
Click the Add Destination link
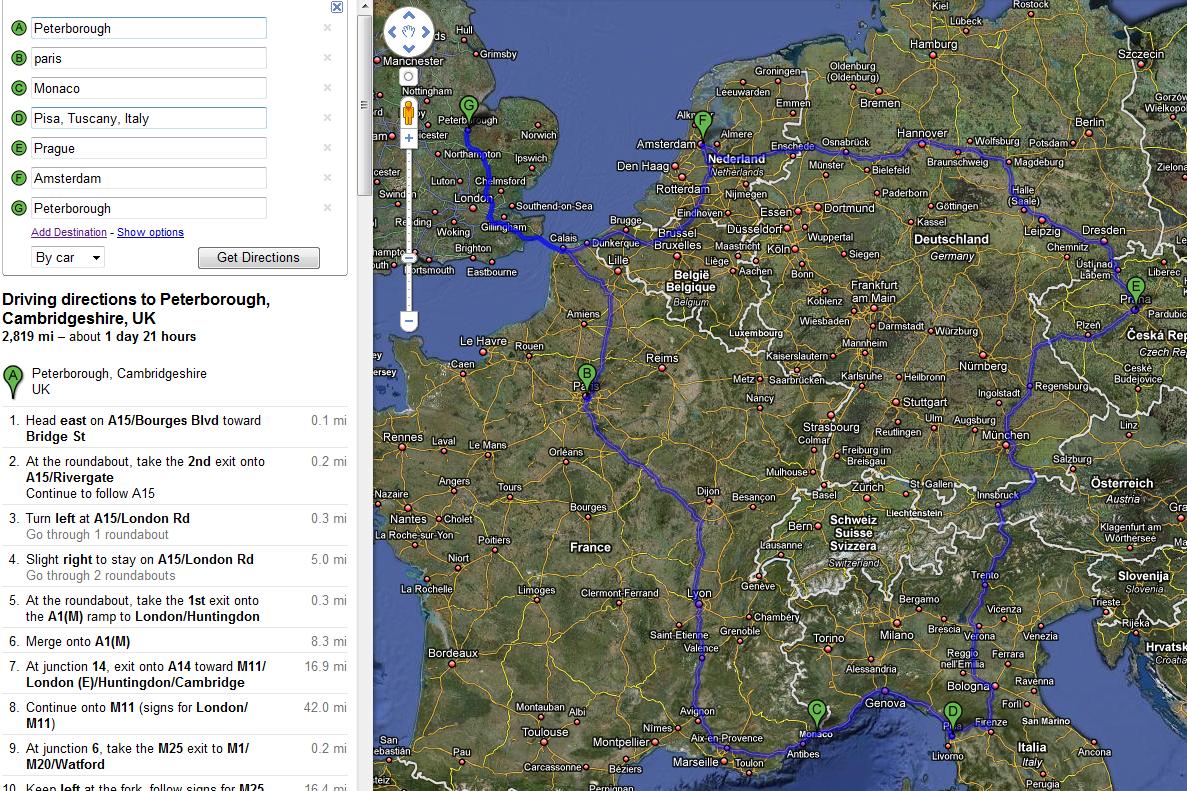click(69, 232)
